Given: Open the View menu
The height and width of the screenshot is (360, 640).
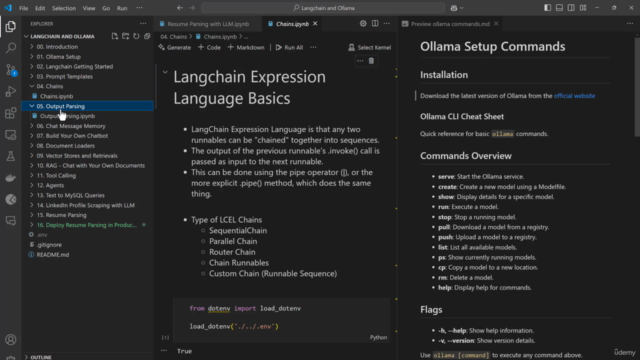Looking at the screenshot, I should point(89,8).
